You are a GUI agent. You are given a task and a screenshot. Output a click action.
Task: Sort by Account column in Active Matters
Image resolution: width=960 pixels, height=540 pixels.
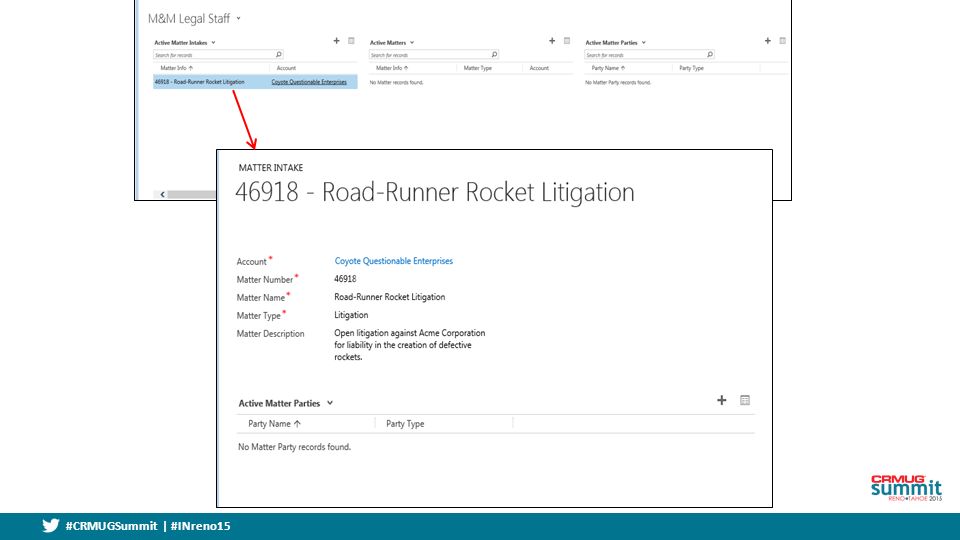[x=539, y=68]
